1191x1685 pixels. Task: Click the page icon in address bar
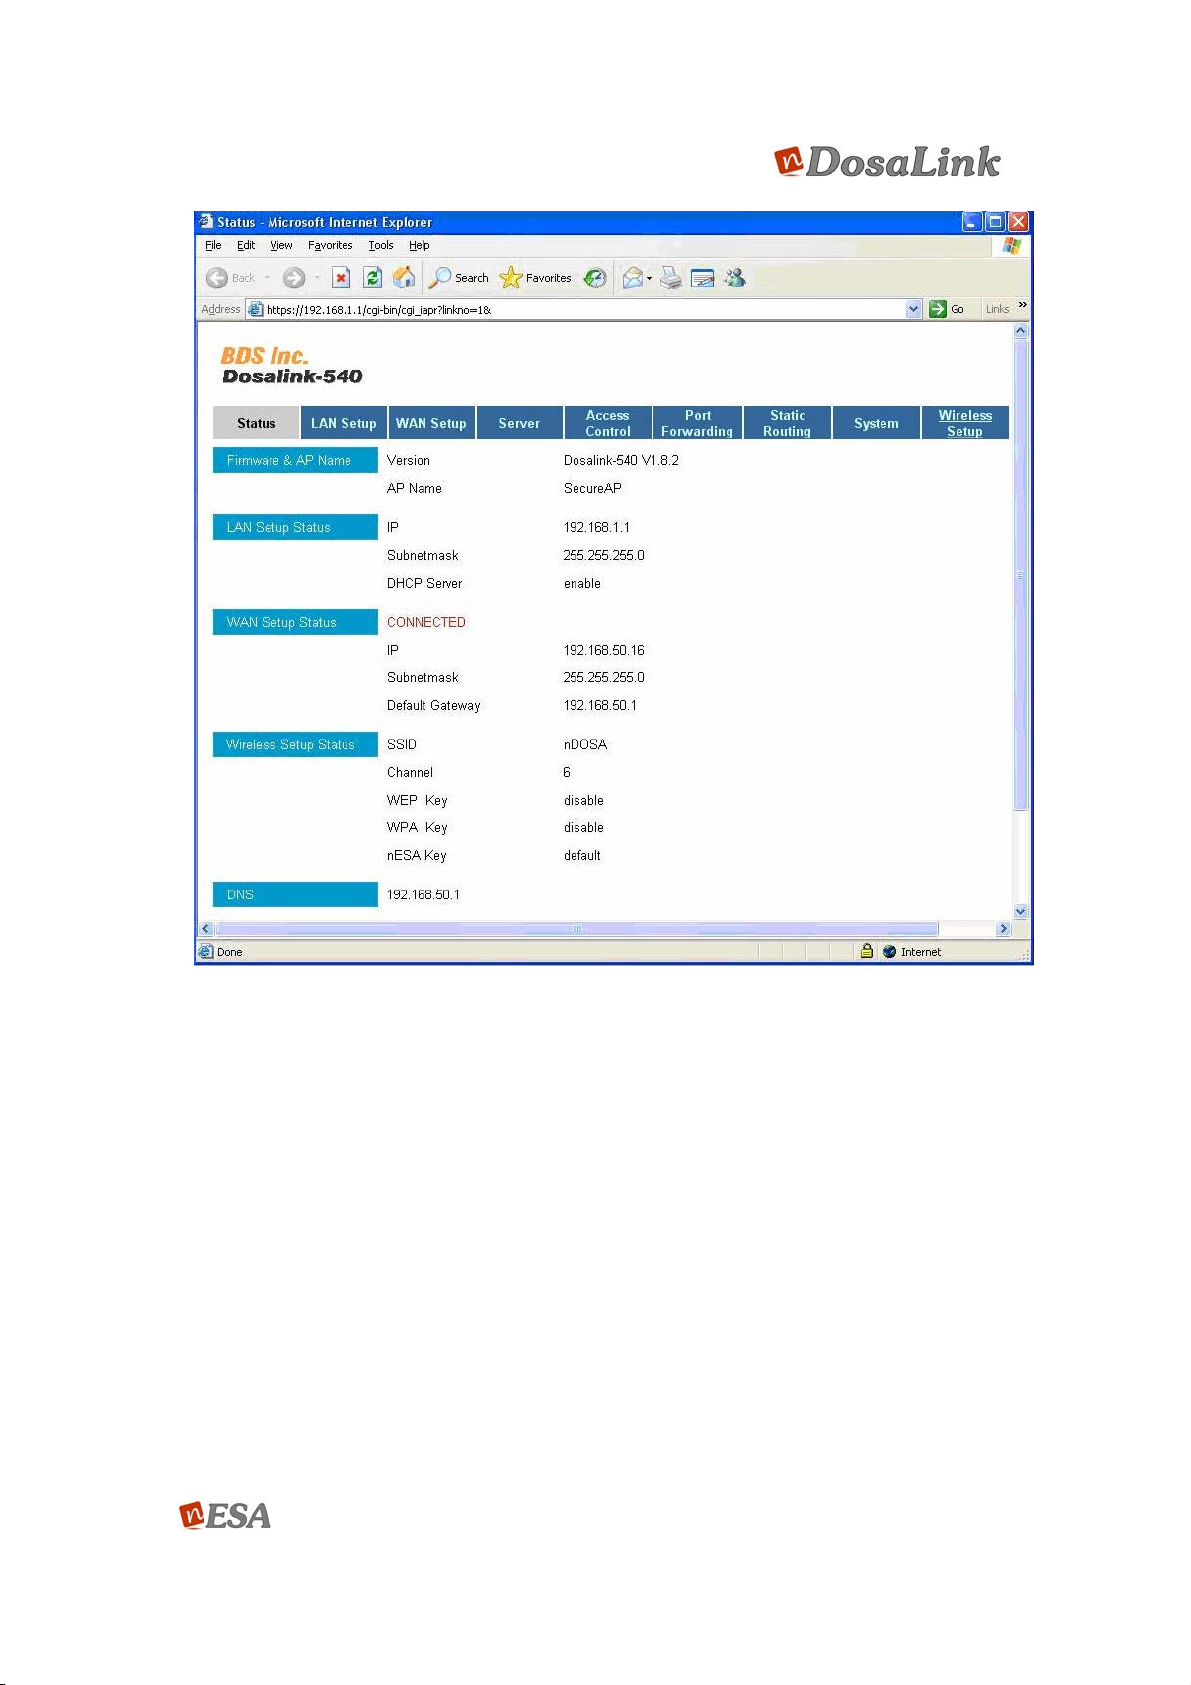(x=256, y=309)
